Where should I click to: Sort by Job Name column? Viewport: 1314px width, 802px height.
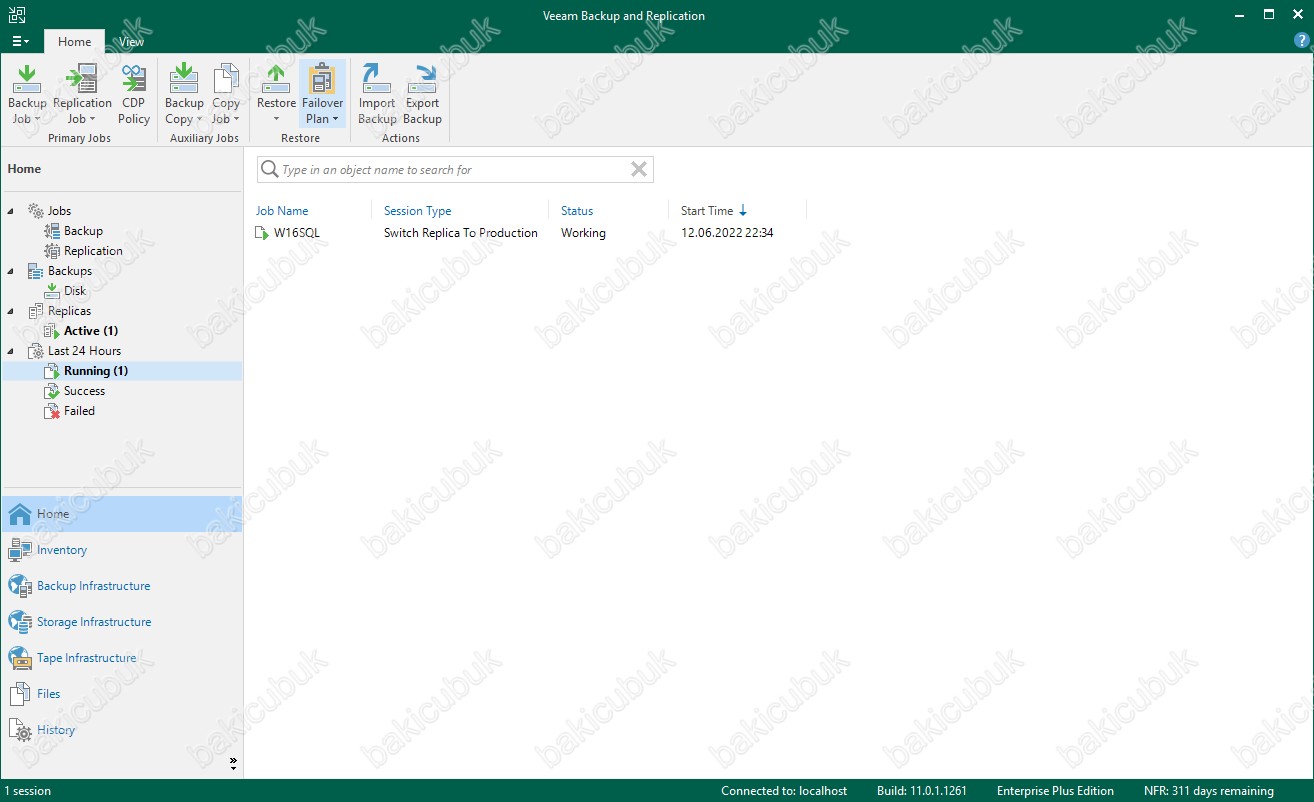coord(282,211)
